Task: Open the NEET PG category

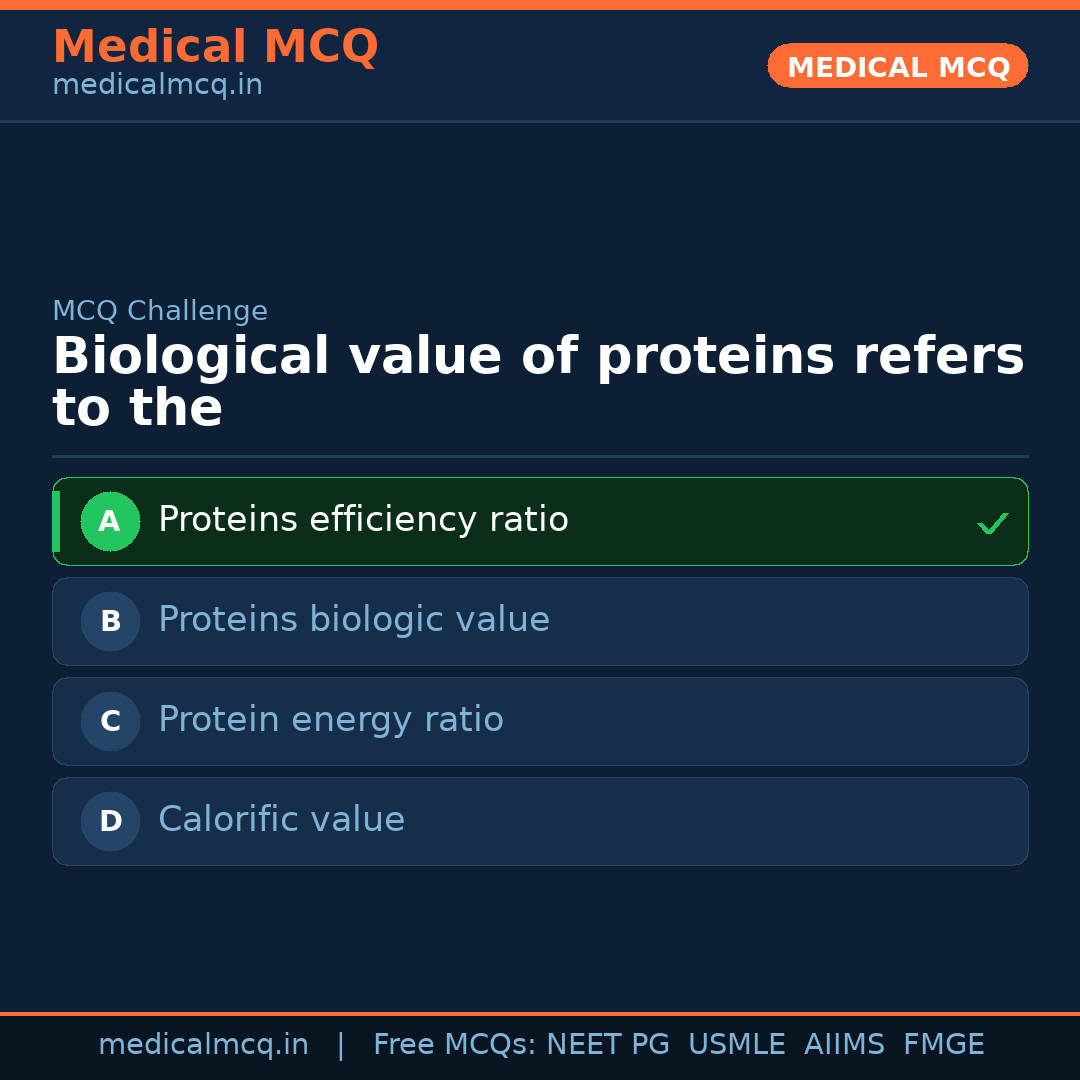Action: (607, 1043)
